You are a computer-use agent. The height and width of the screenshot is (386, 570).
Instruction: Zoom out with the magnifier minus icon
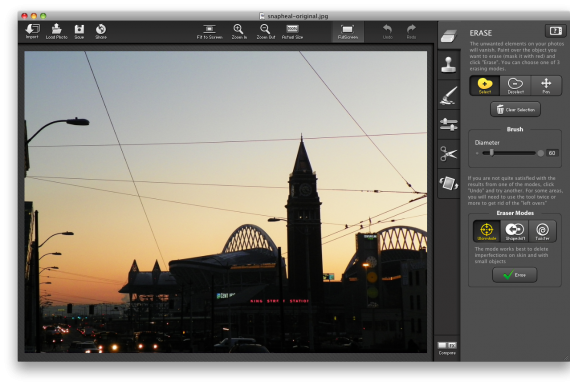pyautogui.click(x=266, y=32)
